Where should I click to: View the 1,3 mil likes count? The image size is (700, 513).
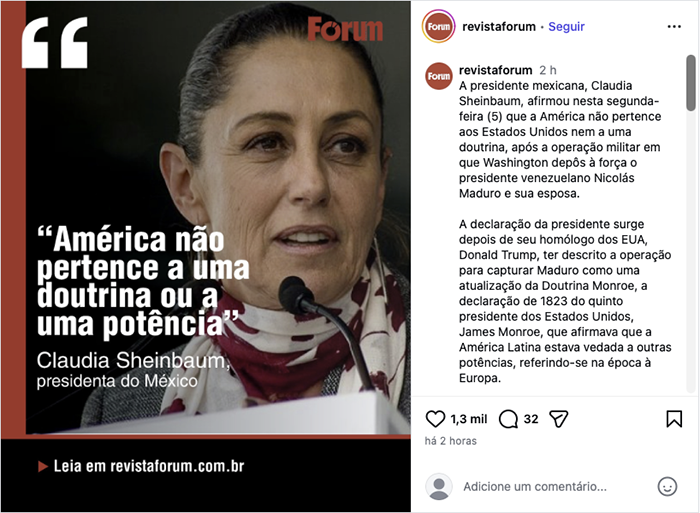(x=468, y=419)
